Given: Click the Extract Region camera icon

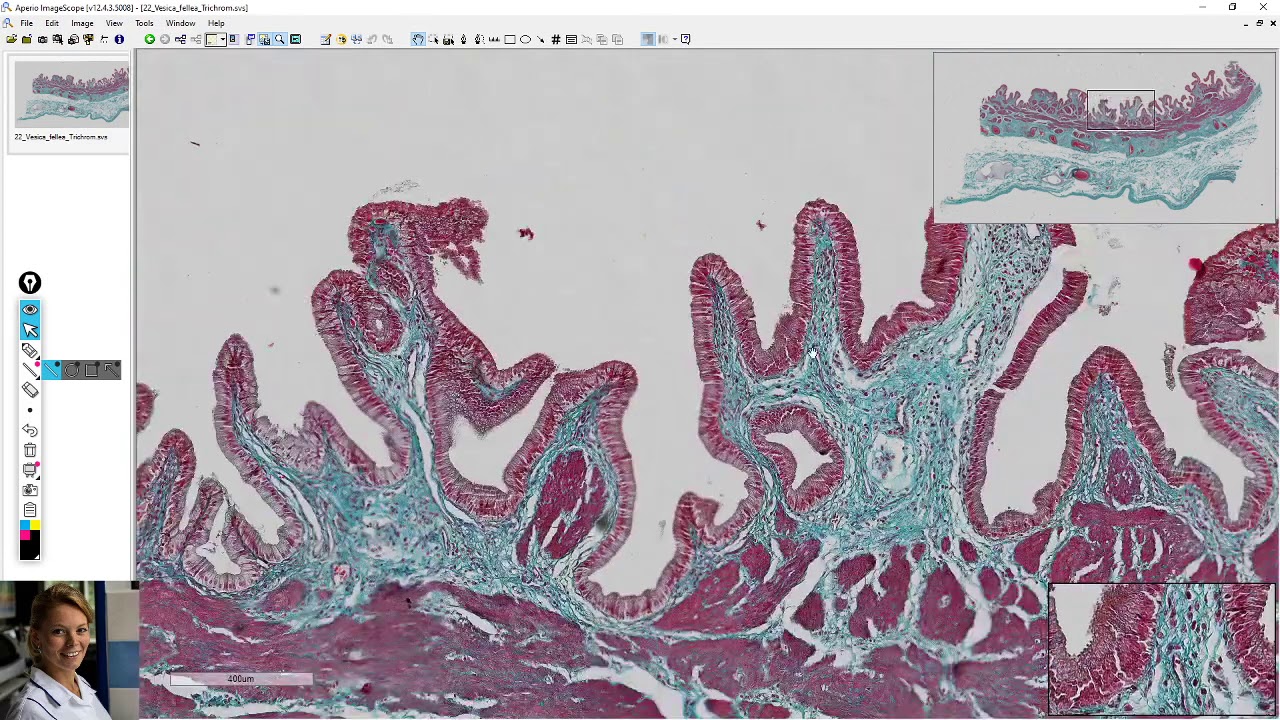Looking at the screenshot, I should (57, 39).
